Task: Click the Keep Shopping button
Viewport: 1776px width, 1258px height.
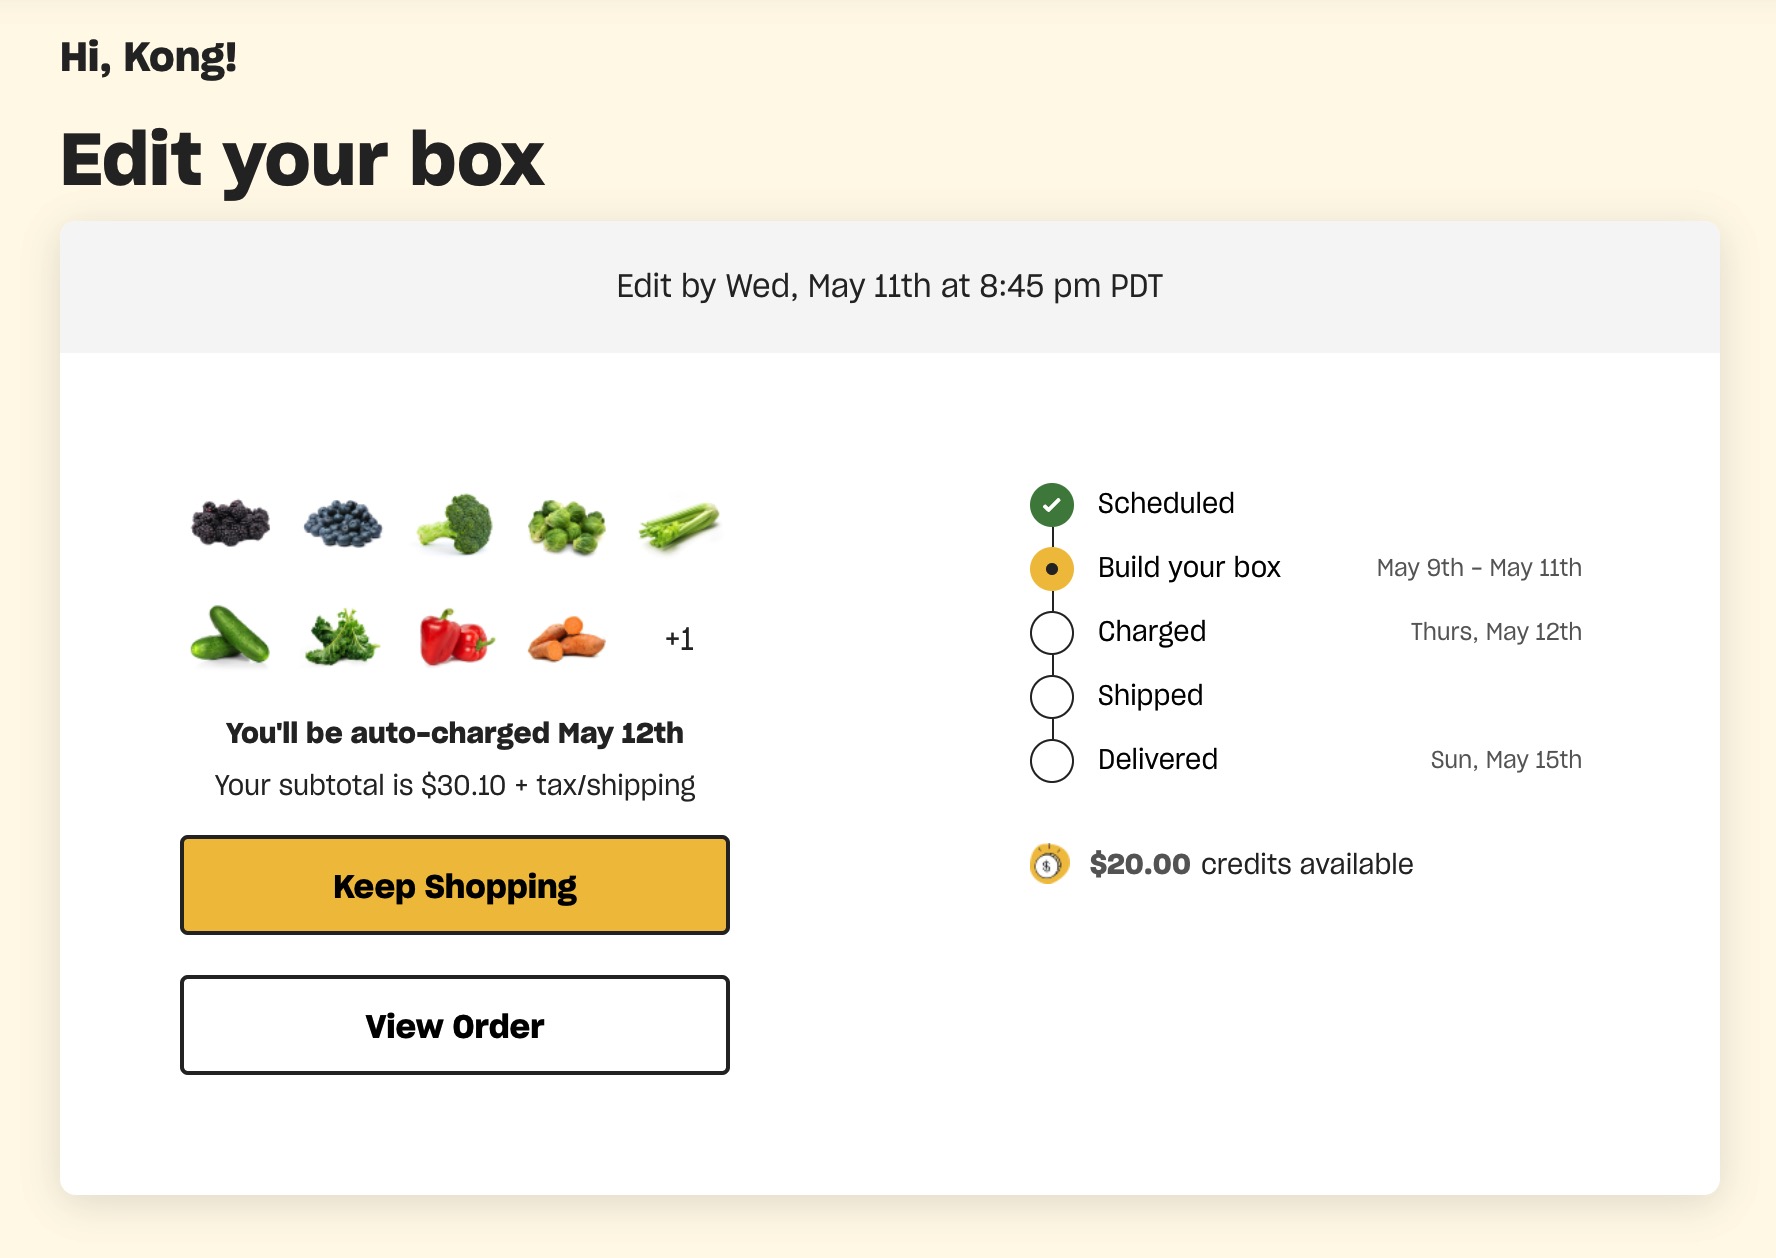Action: 455,885
